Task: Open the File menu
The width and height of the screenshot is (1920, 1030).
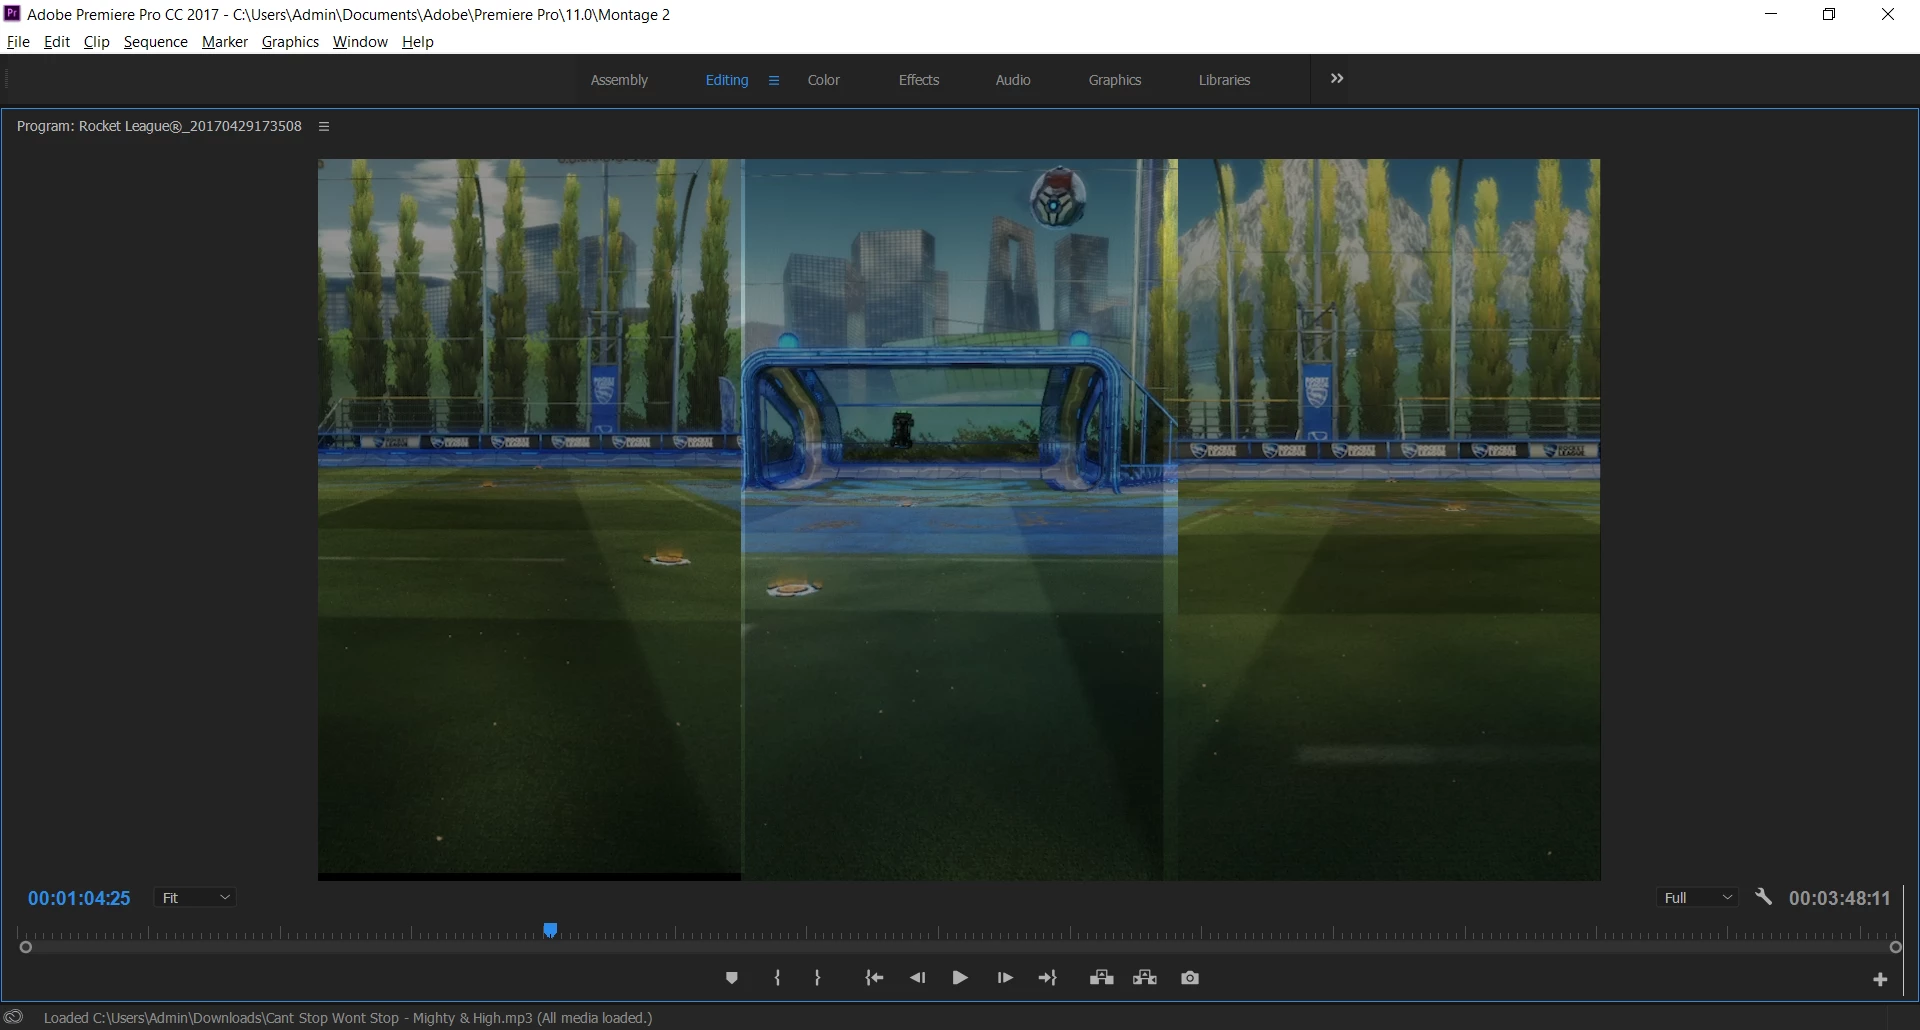Action: click(x=18, y=42)
